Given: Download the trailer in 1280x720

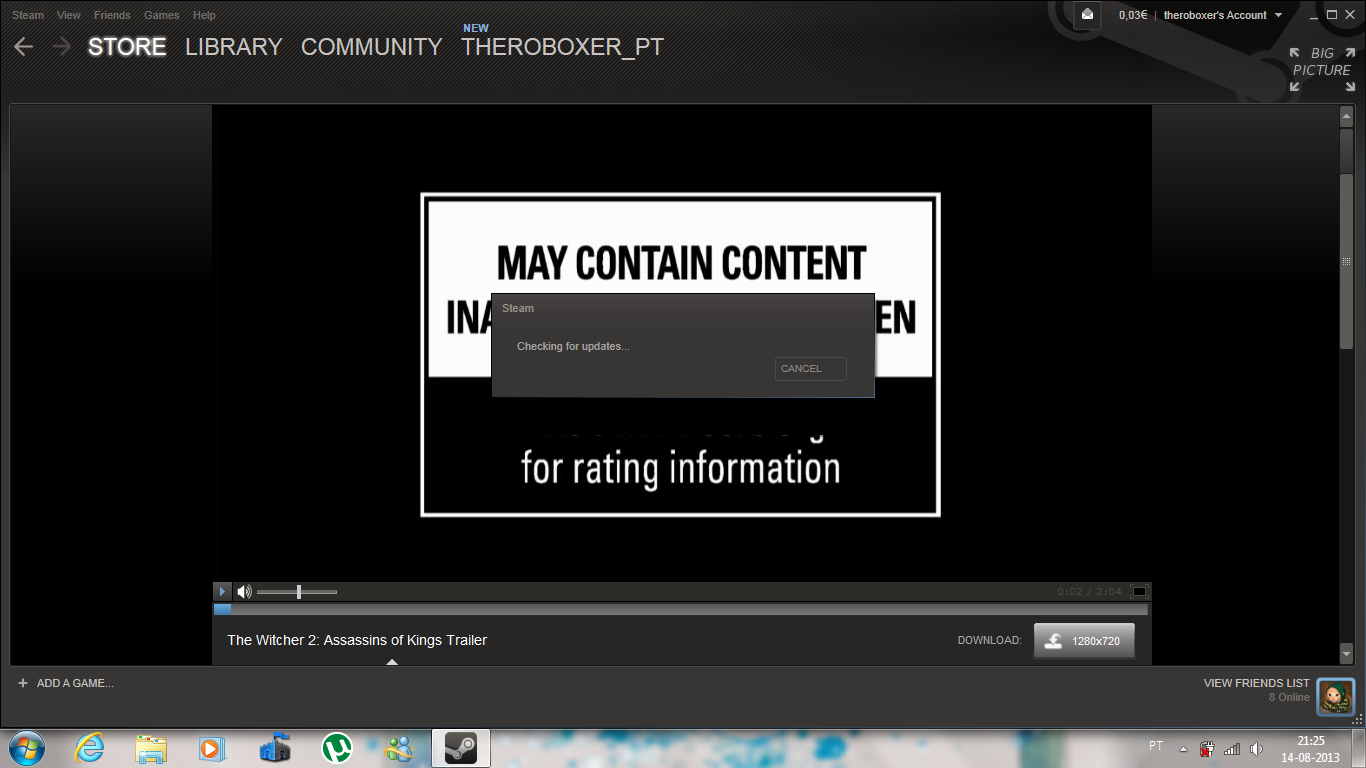Looking at the screenshot, I should tap(1084, 641).
